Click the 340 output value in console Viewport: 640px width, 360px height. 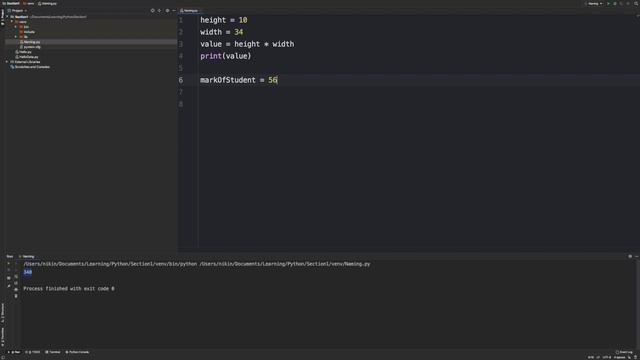tap(27, 272)
